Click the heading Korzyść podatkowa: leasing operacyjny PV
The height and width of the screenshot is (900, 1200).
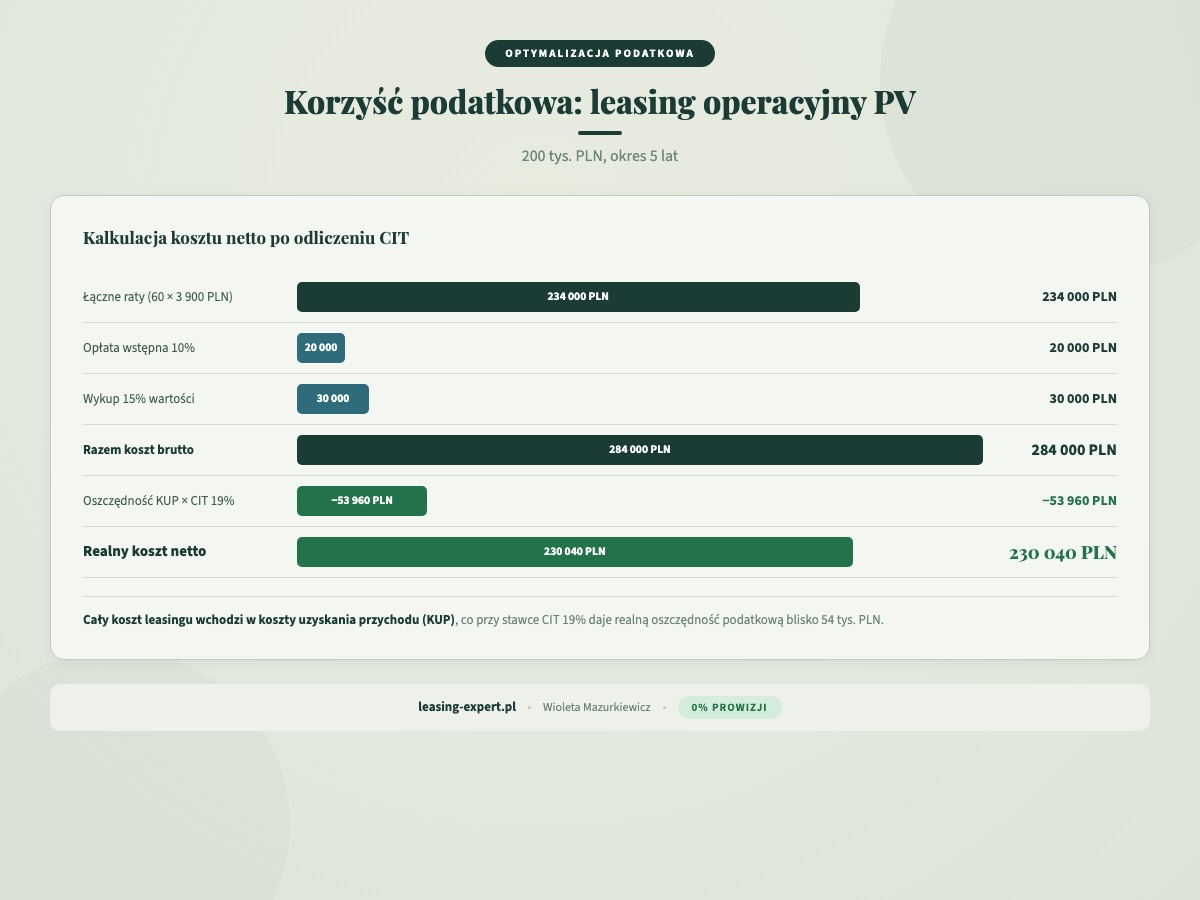click(599, 100)
